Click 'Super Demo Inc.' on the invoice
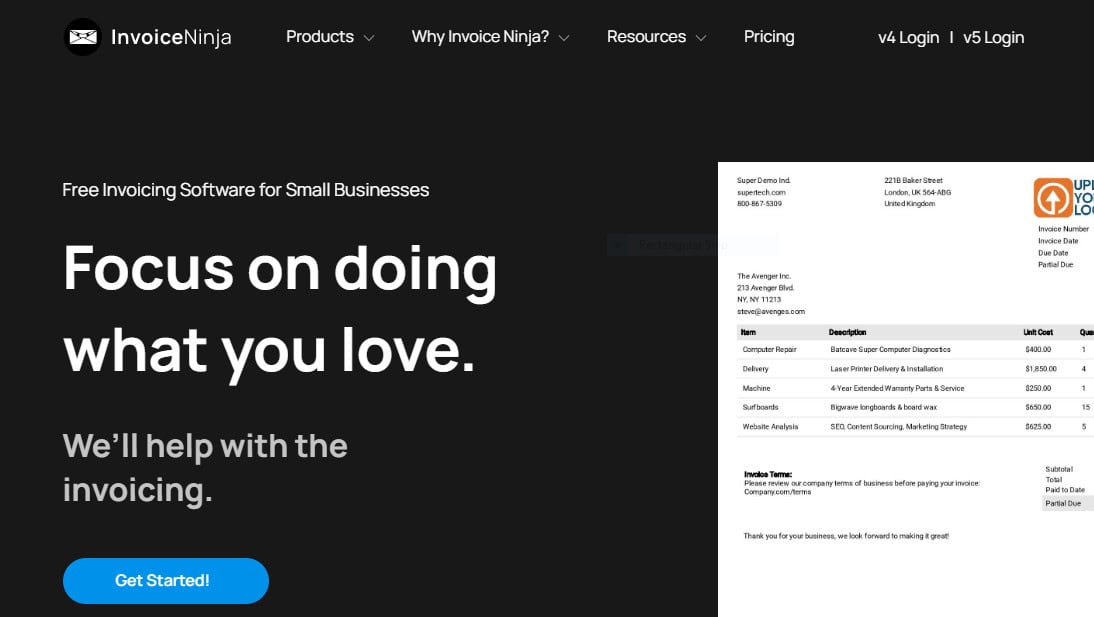 pyautogui.click(x=763, y=181)
